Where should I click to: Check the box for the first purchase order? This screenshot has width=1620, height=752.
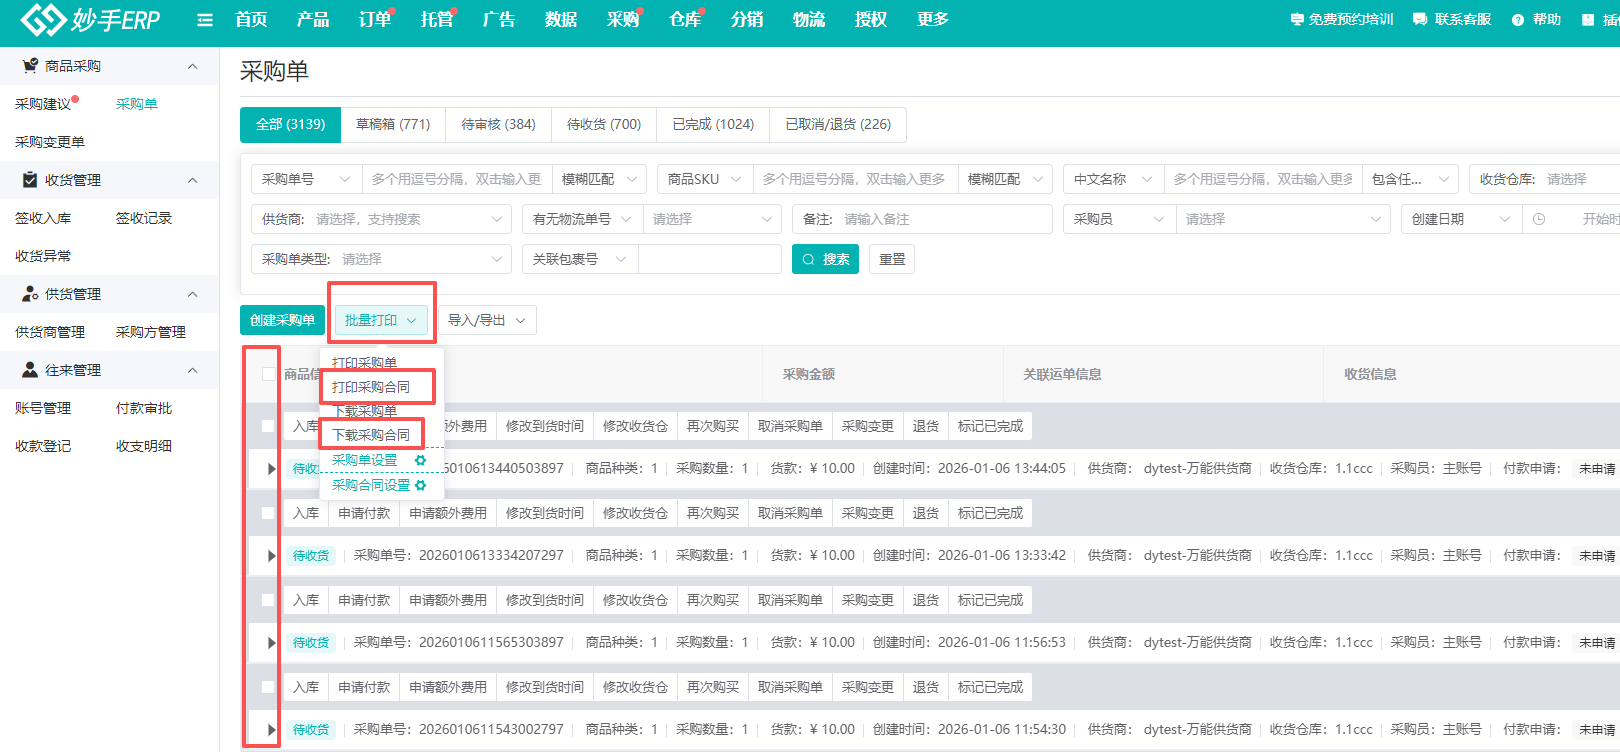tap(268, 426)
